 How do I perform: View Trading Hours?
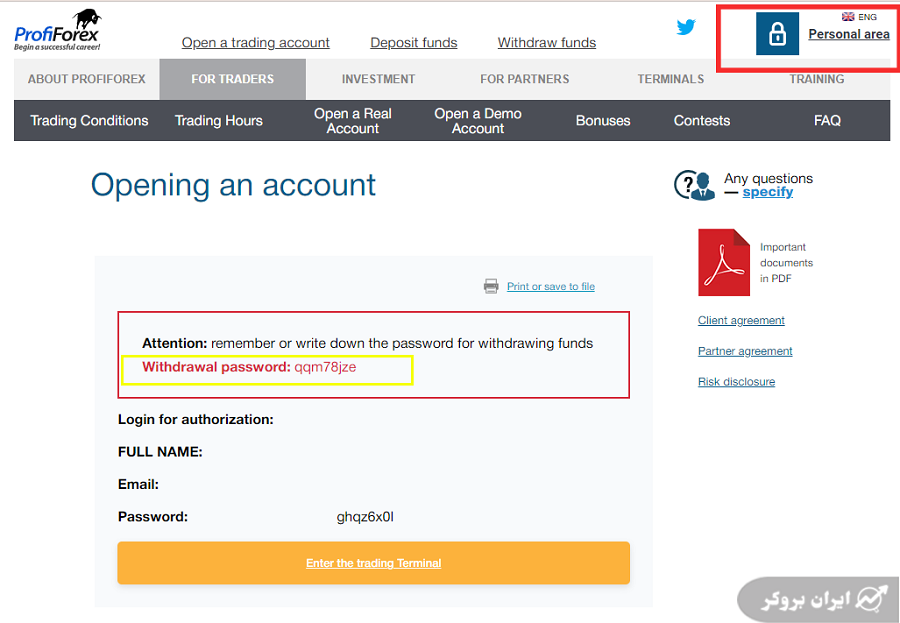coord(219,121)
